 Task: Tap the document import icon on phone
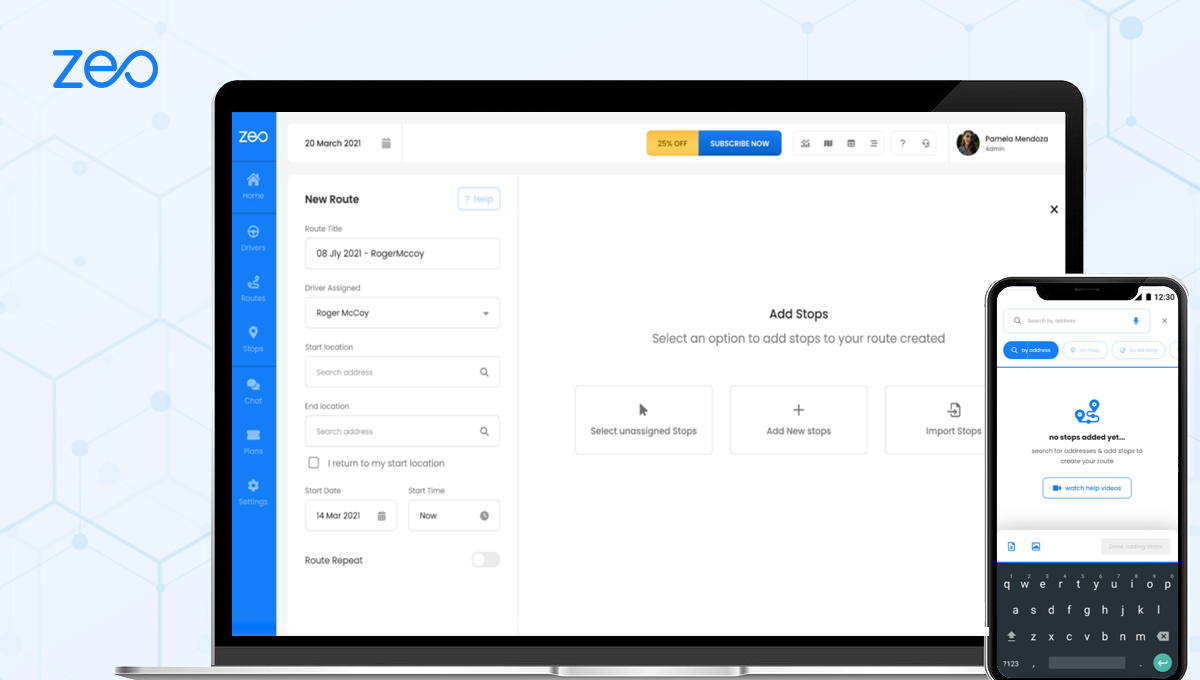(1011, 546)
